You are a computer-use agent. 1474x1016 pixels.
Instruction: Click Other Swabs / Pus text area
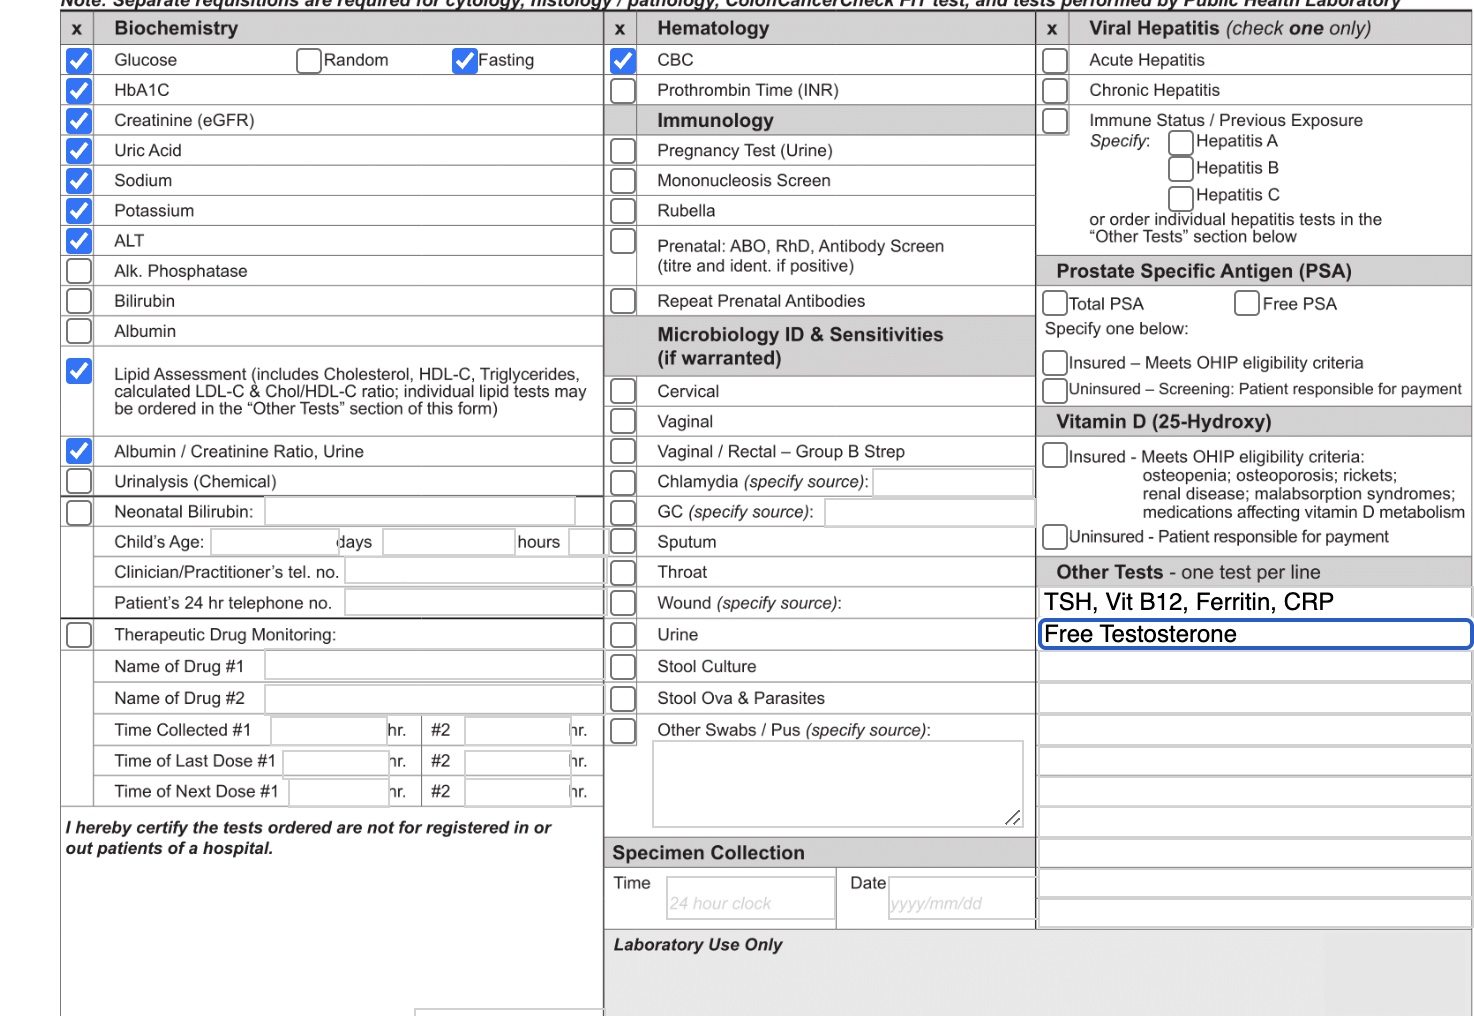click(838, 784)
